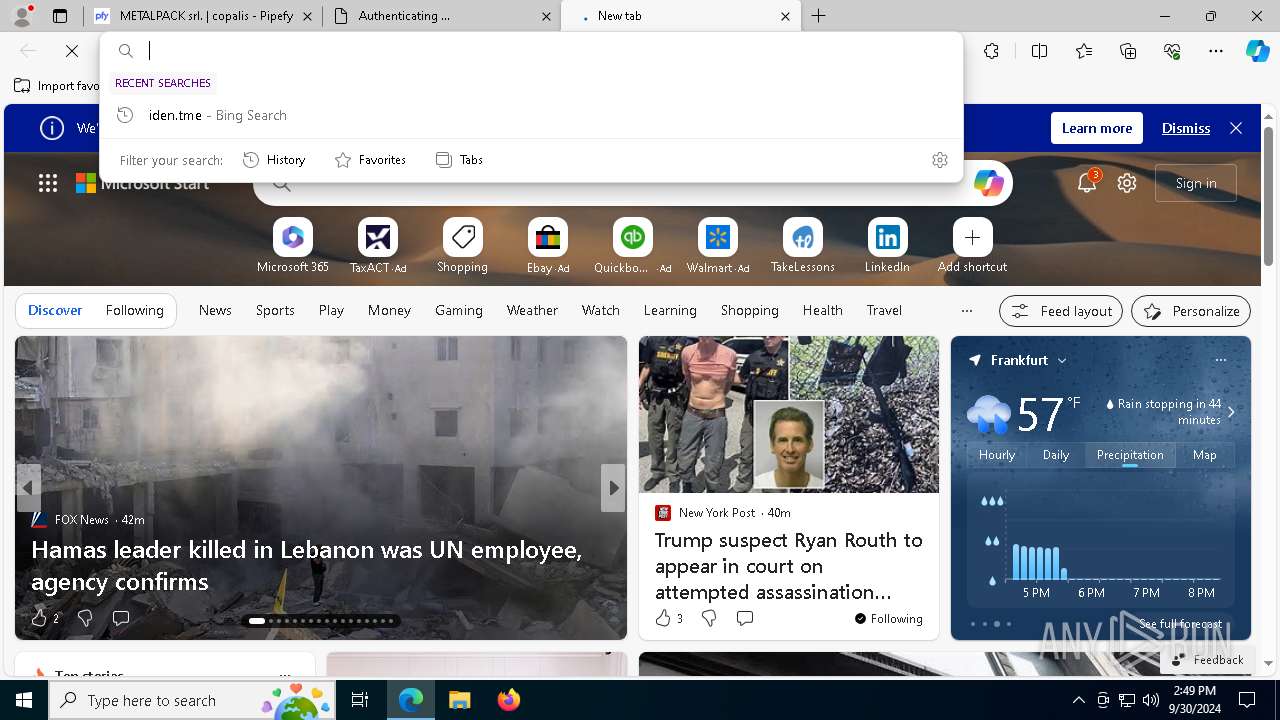Image resolution: width=1280 pixels, height=720 pixels.
Task: Open the Feed layout button
Action: [1061, 311]
